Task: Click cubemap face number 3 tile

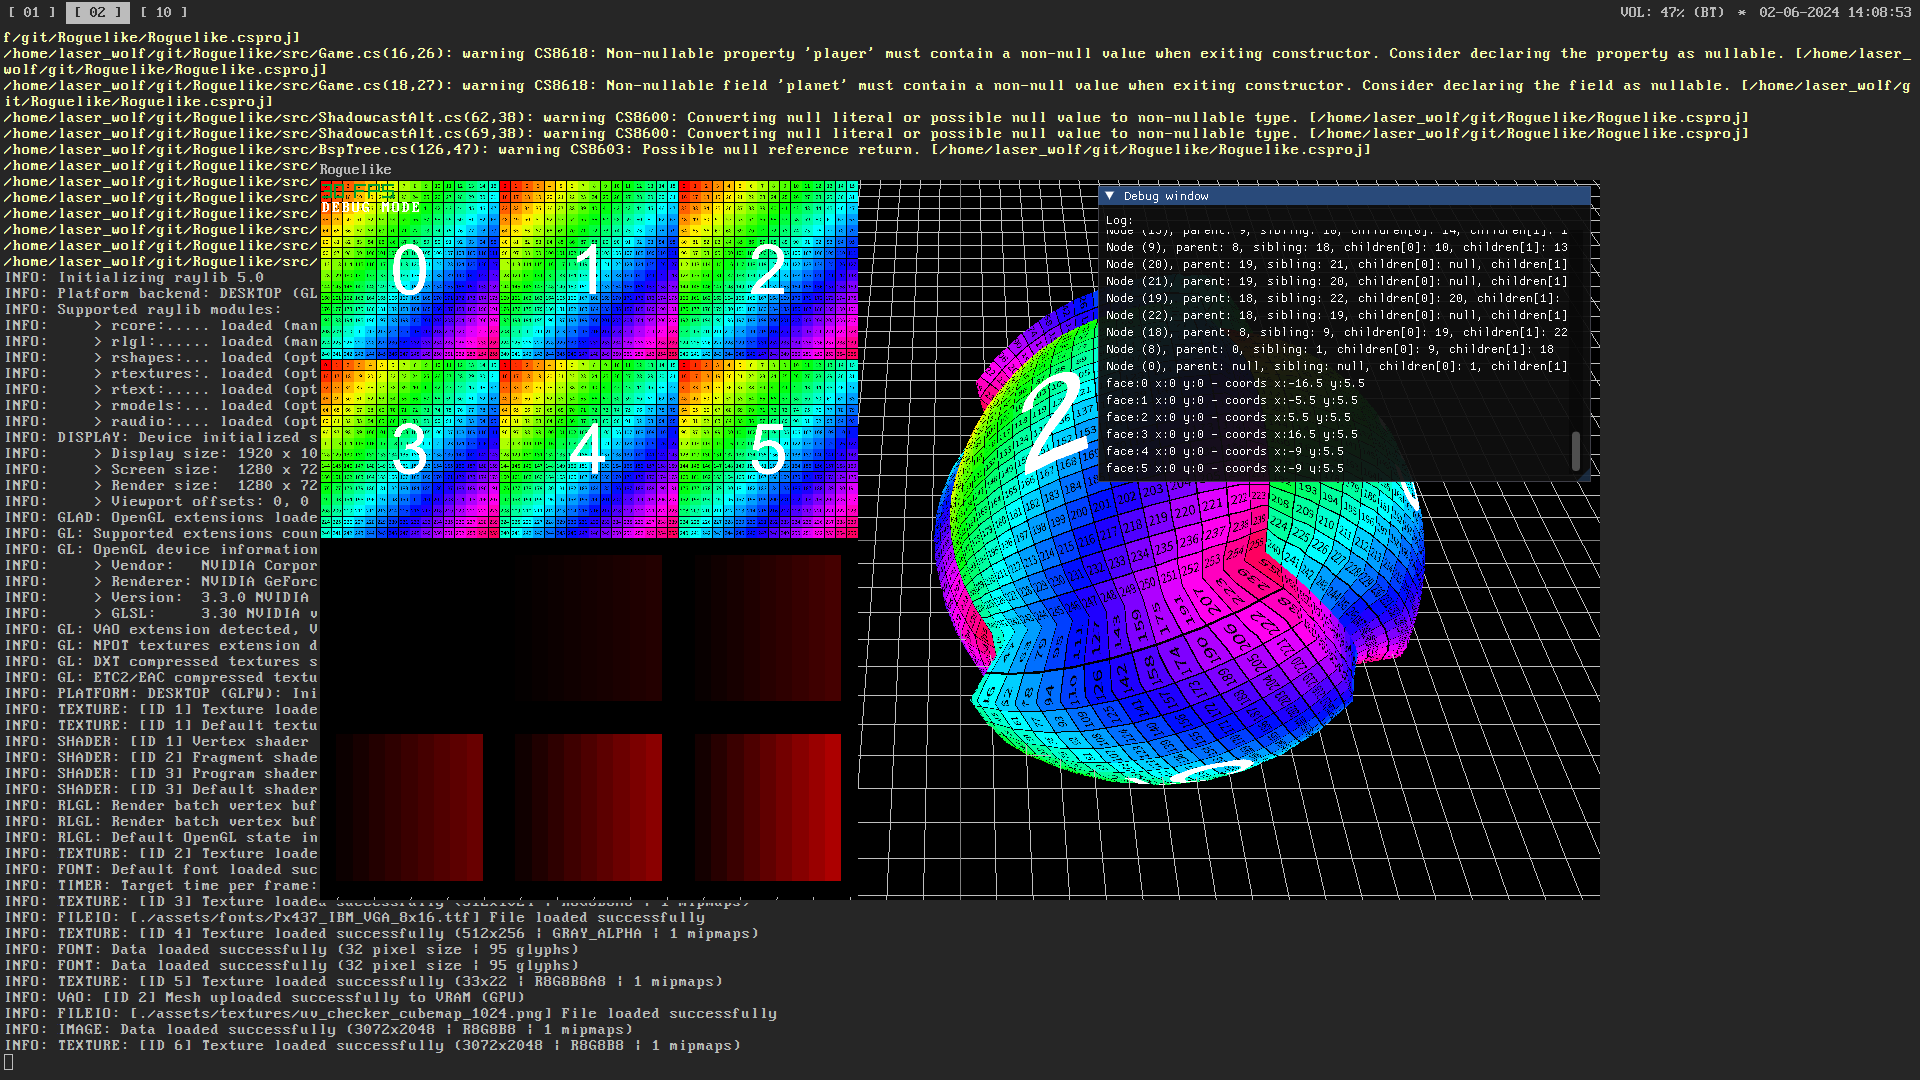Action: 409,449
